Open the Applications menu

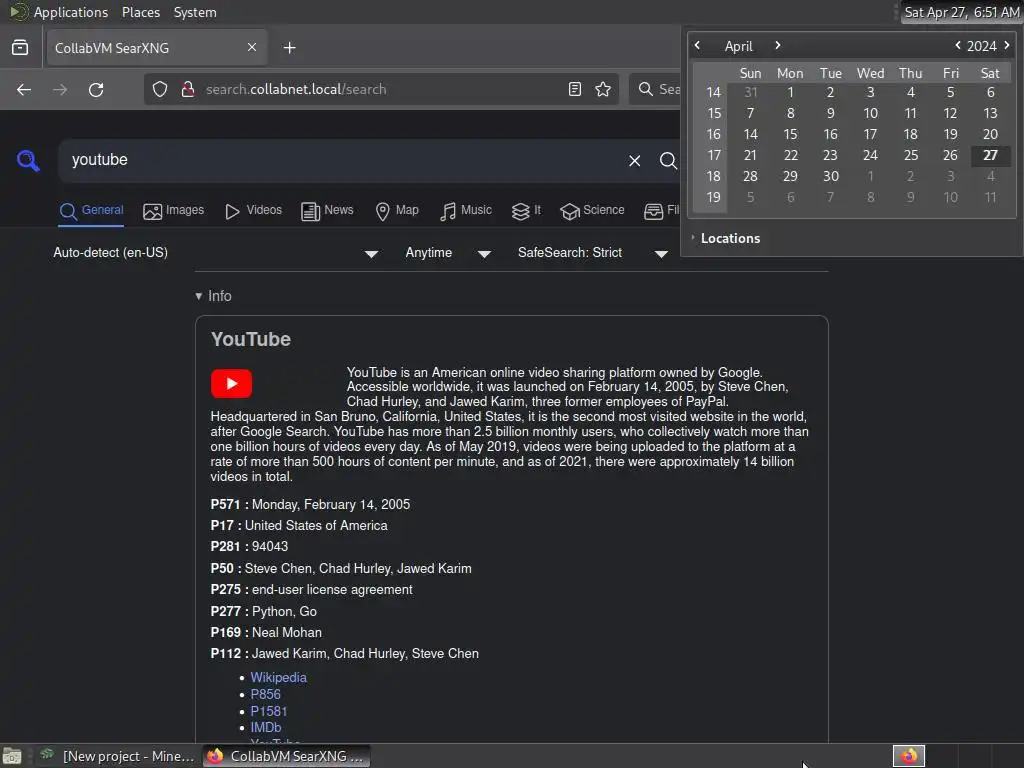coord(71,12)
